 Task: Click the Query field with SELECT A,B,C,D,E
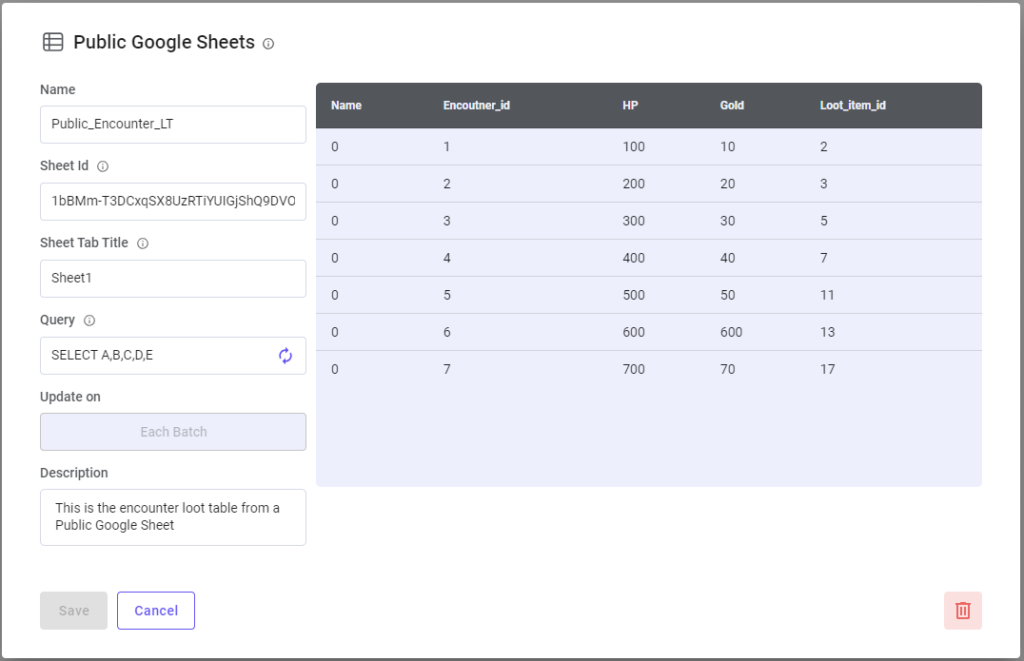tap(160, 356)
